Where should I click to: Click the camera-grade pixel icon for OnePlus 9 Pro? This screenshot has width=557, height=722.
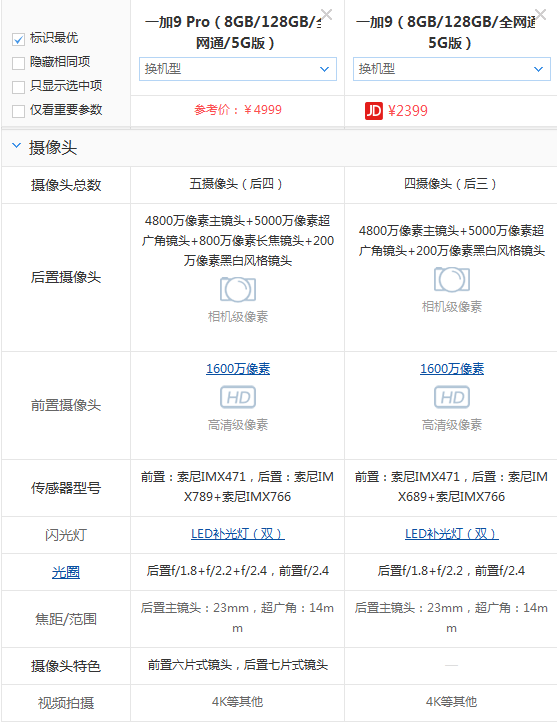point(238,289)
